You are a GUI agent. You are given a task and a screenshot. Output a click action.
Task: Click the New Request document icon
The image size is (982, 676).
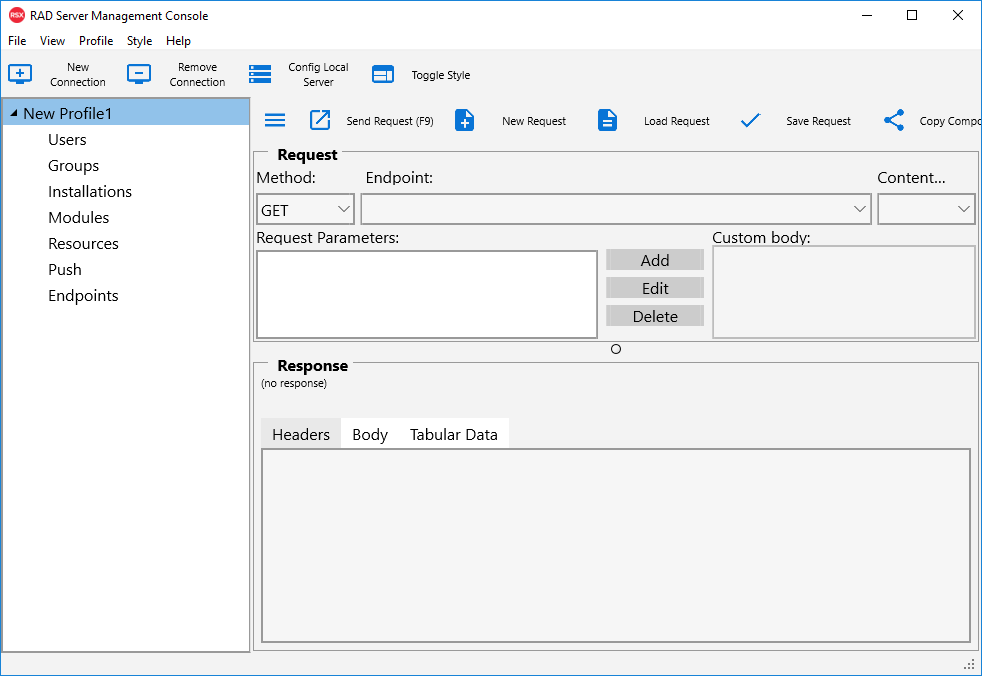(464, 120)
